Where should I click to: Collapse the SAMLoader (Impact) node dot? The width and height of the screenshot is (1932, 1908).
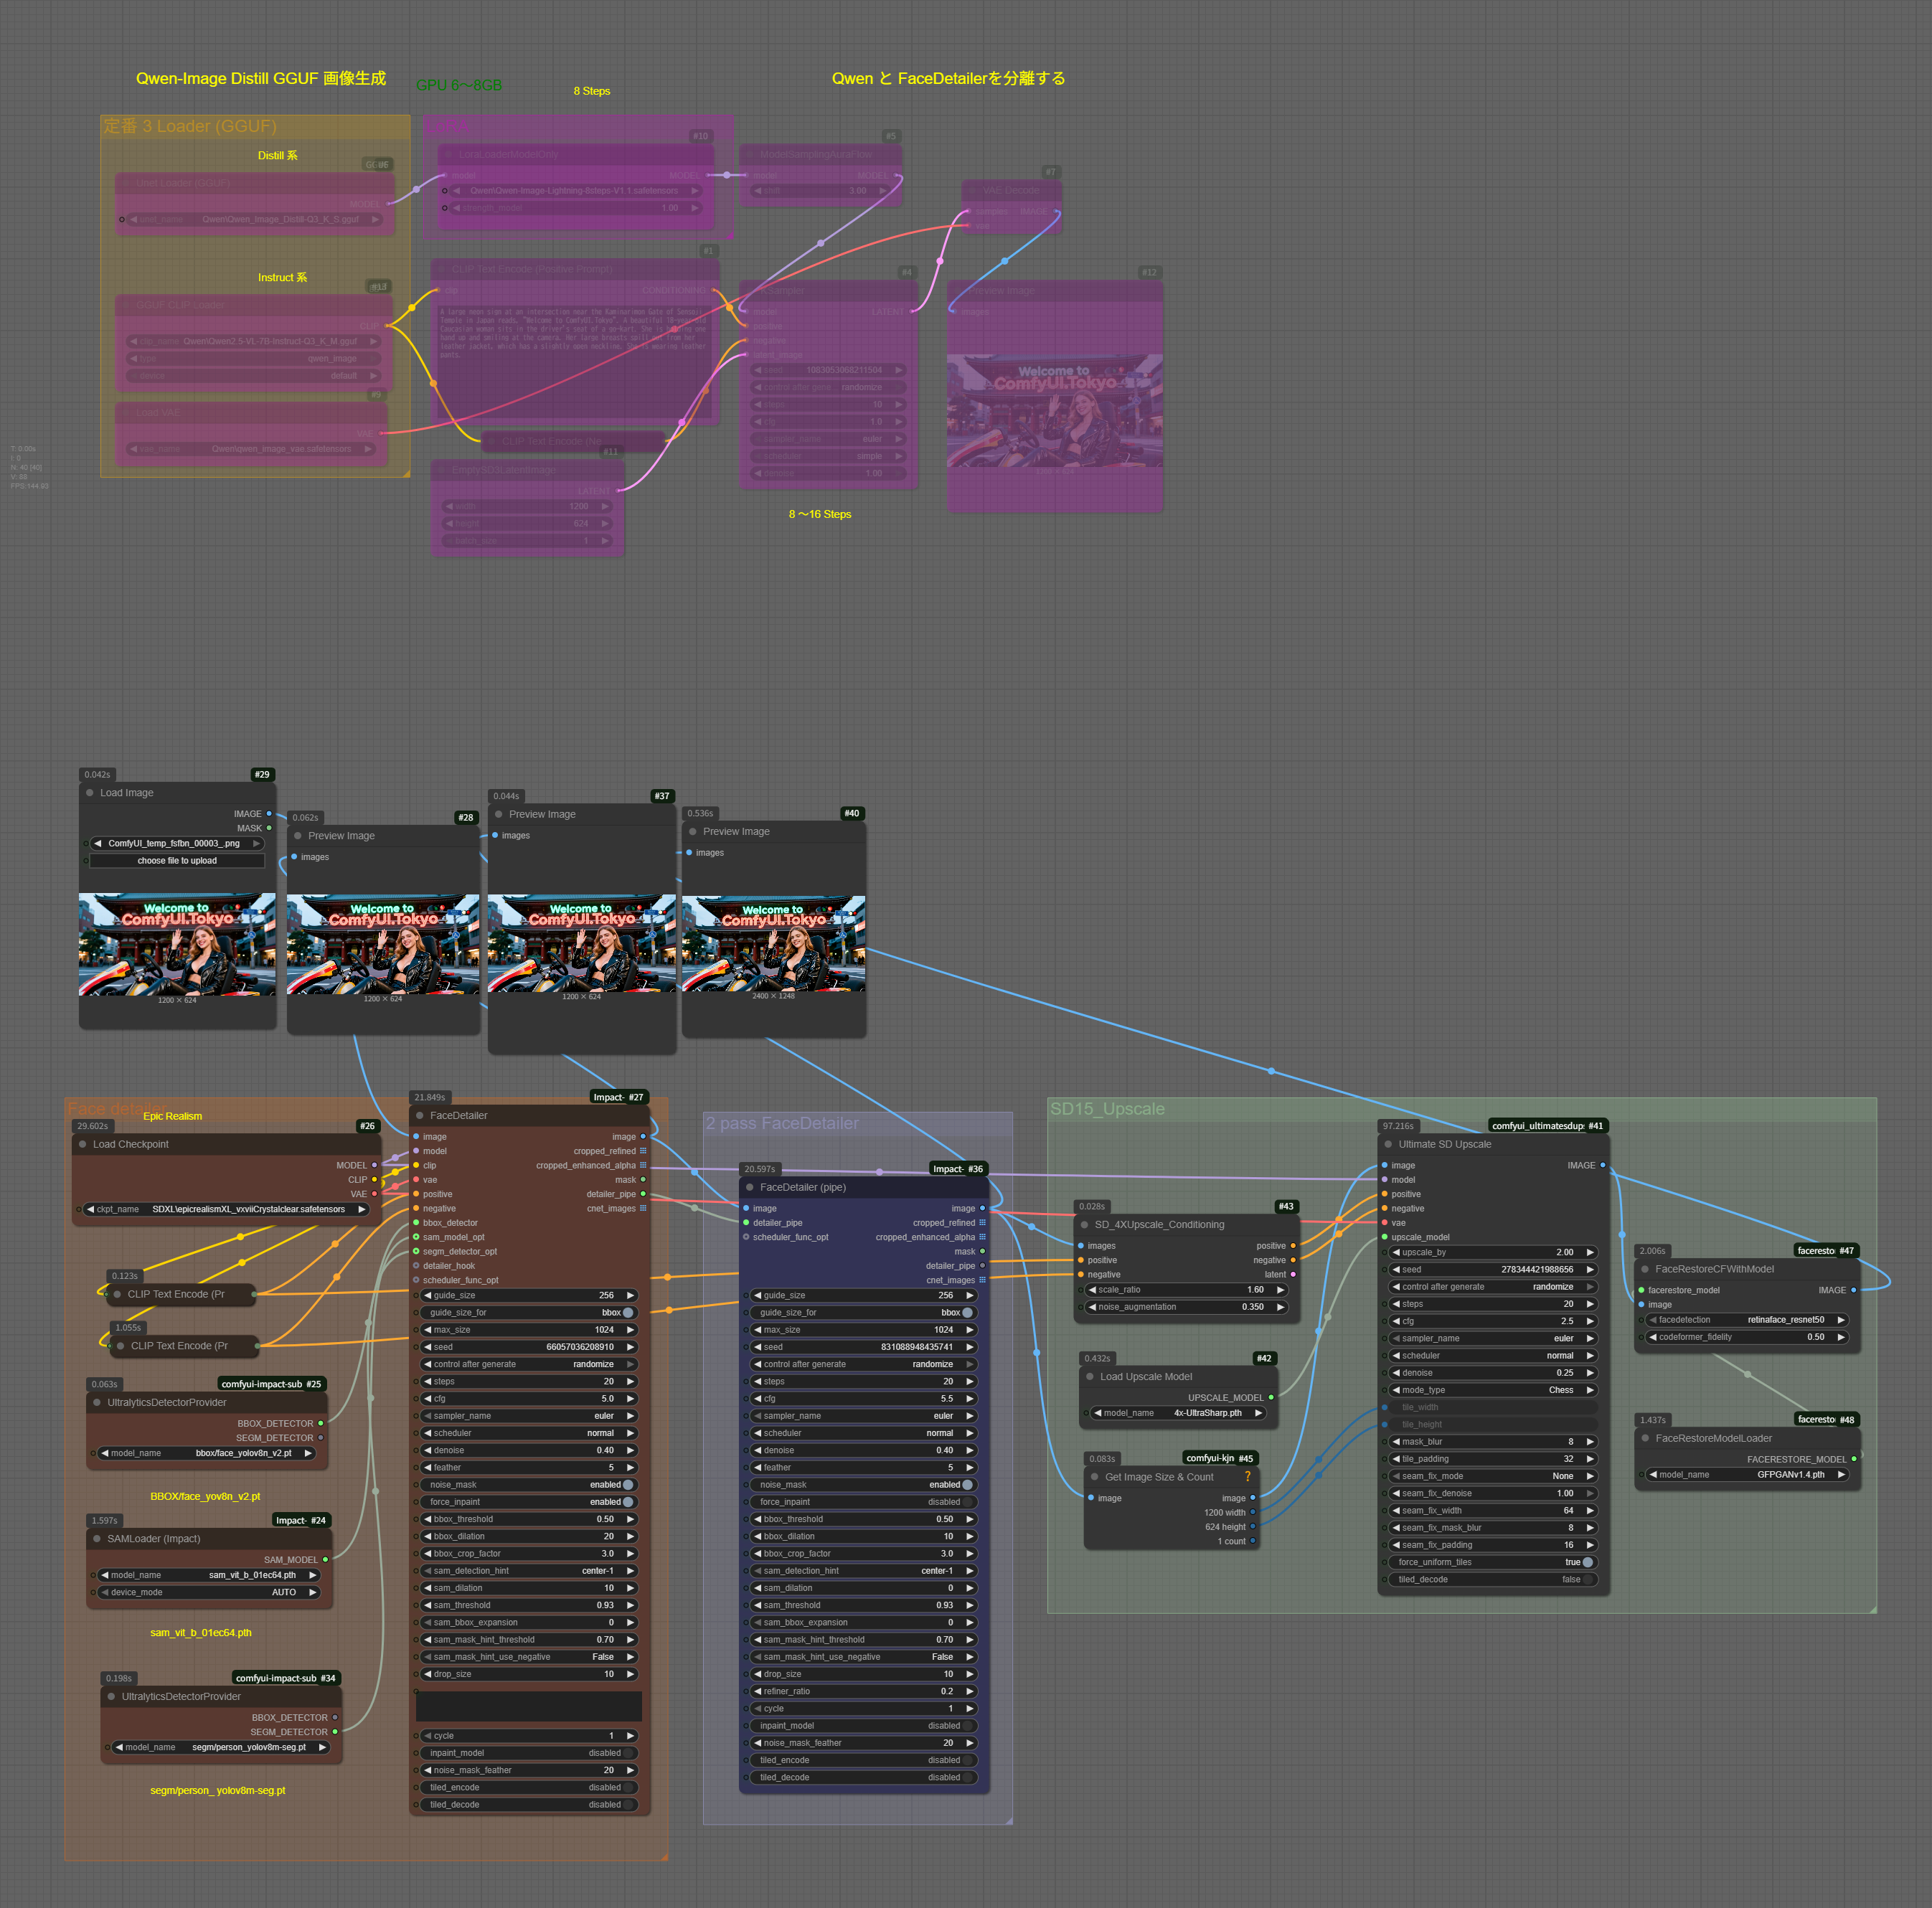click(x=97, y=1538)
